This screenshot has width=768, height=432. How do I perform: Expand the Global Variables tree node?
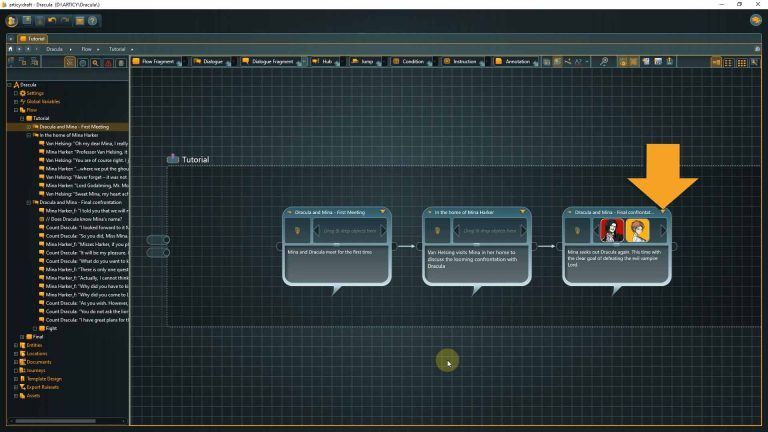[x=16, y=101]
